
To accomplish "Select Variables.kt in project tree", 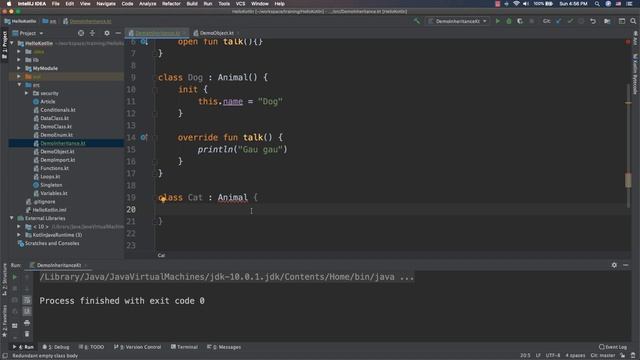I will tap(53, 193).
